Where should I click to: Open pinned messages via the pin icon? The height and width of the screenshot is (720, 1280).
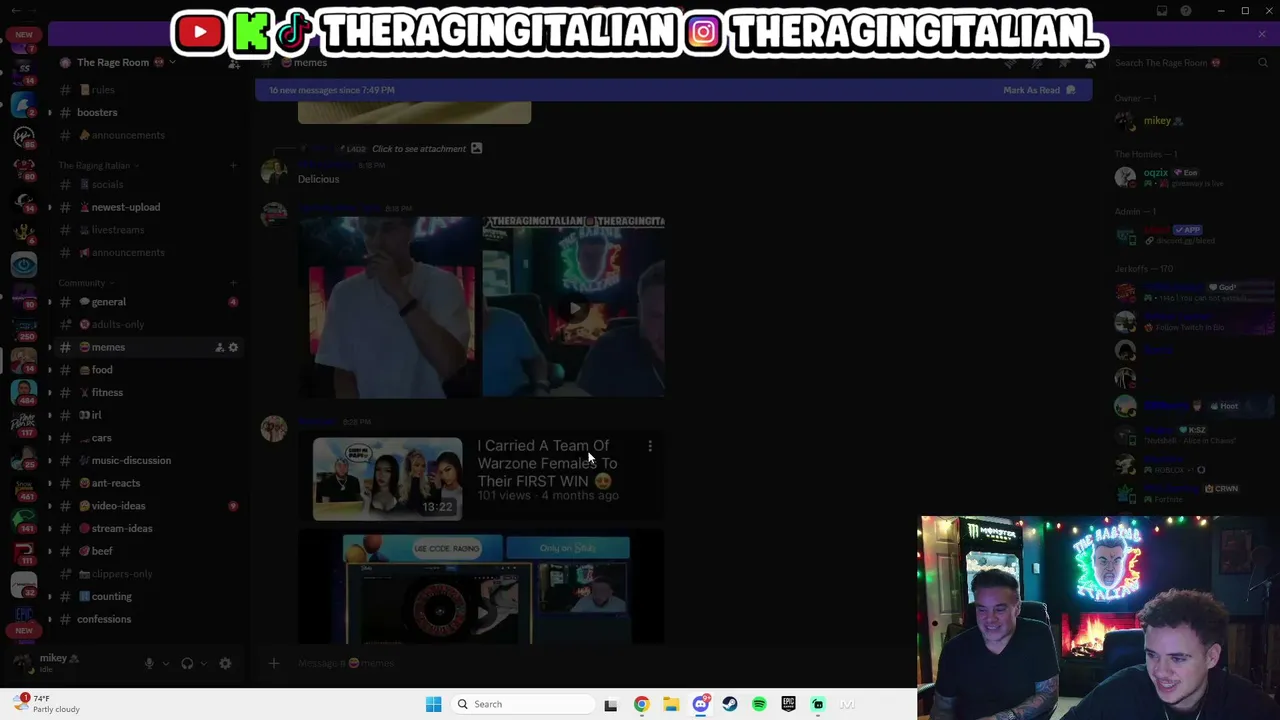1064,63
